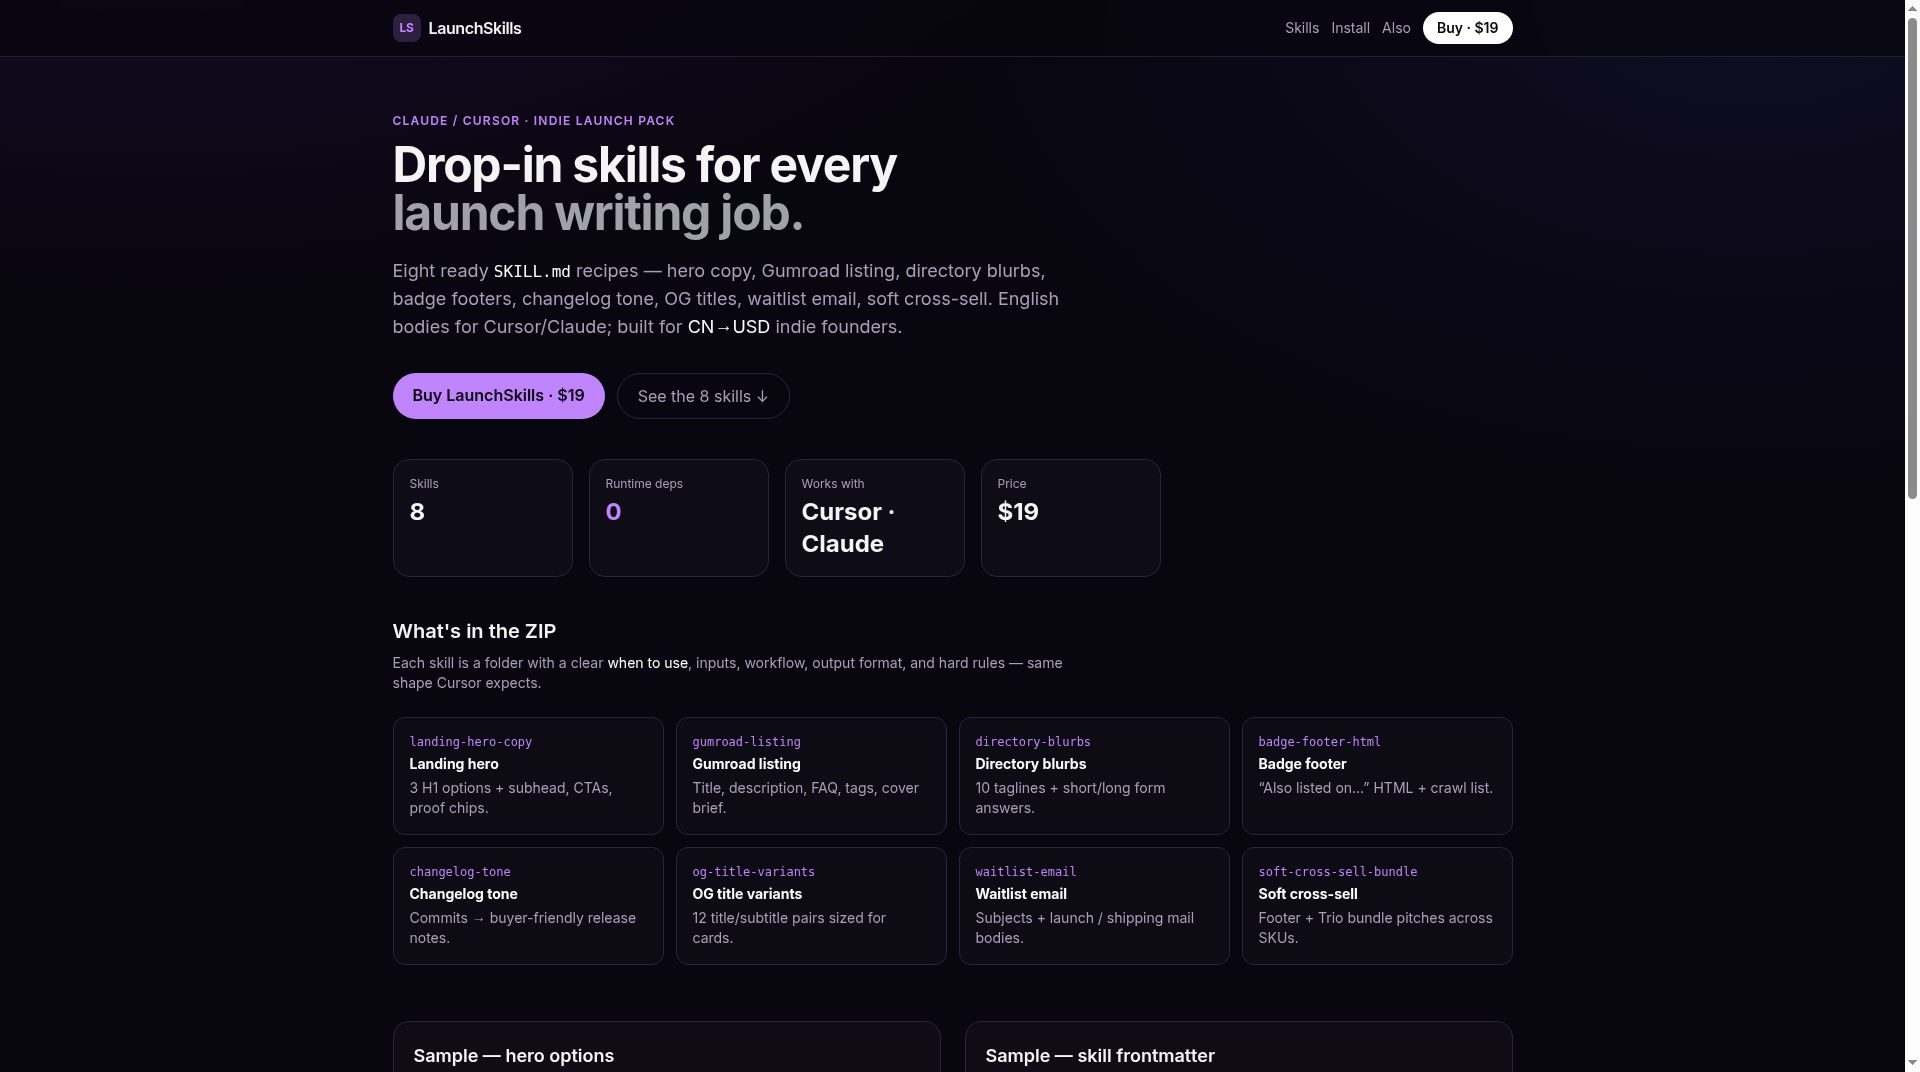1920x1072 pixels.
Task: Click the Works with Cursor · Claude card
Action: (875, 518)
